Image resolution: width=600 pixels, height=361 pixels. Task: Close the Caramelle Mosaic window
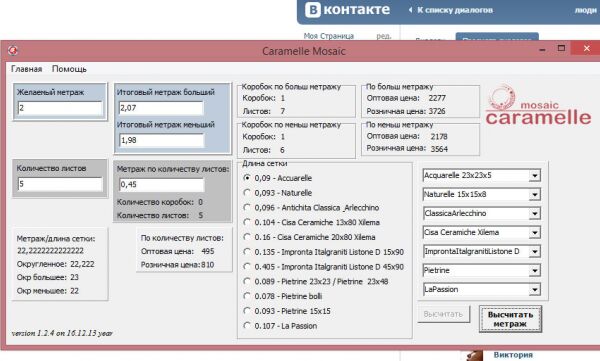tap(586, 49)
